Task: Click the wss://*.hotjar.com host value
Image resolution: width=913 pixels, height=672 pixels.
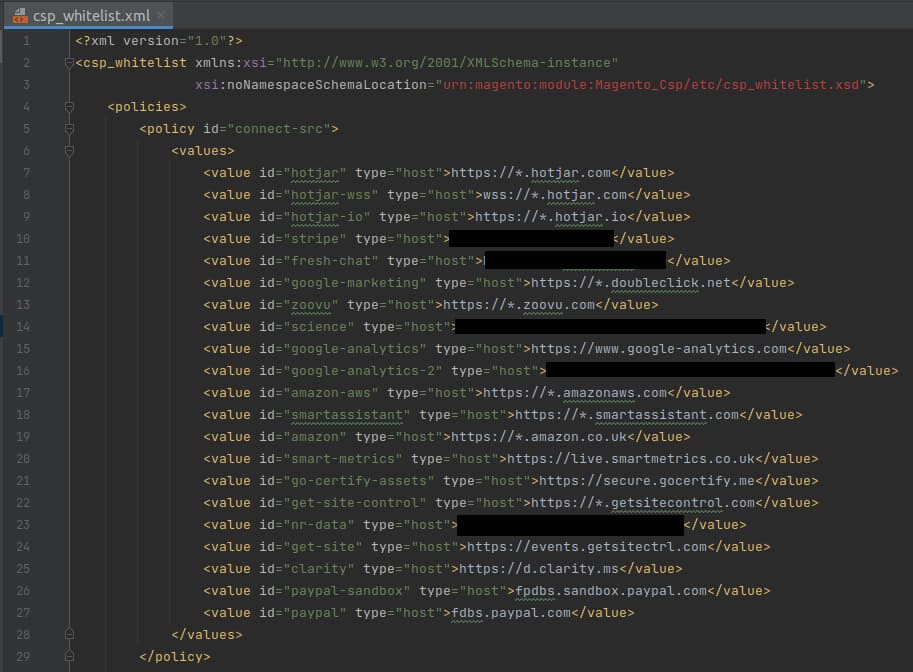Action: (x=555, y=194)
